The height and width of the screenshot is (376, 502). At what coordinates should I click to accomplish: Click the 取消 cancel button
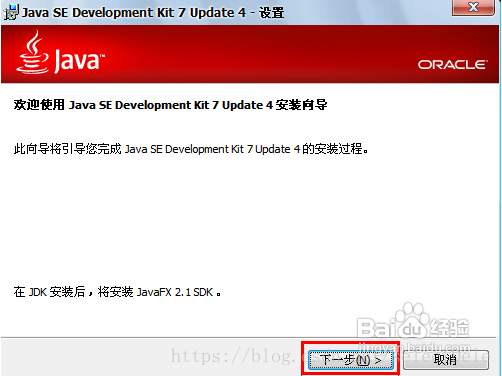(x=446, y=360)
